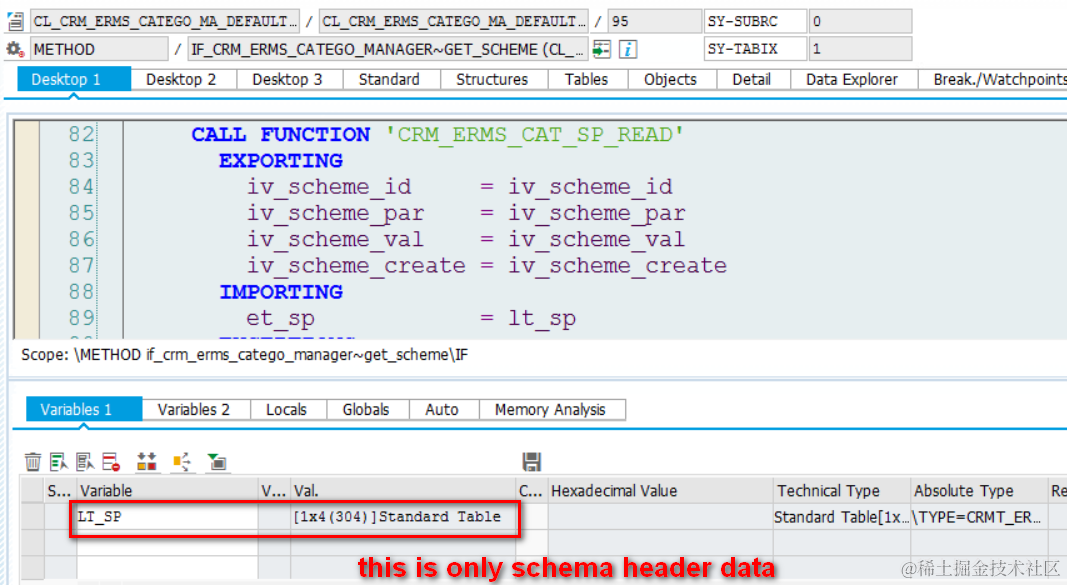Open the Tables tab
This screenshot has height=585, width=1067.
tap(586, 80)
